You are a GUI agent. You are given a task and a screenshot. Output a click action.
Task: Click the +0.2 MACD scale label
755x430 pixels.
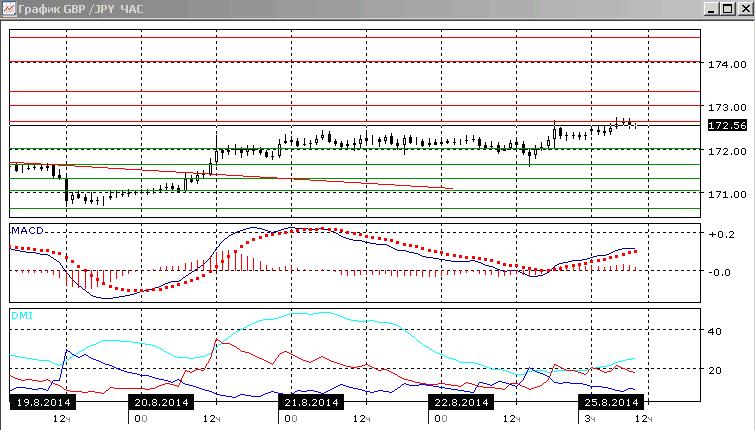[x=721, y=235]
